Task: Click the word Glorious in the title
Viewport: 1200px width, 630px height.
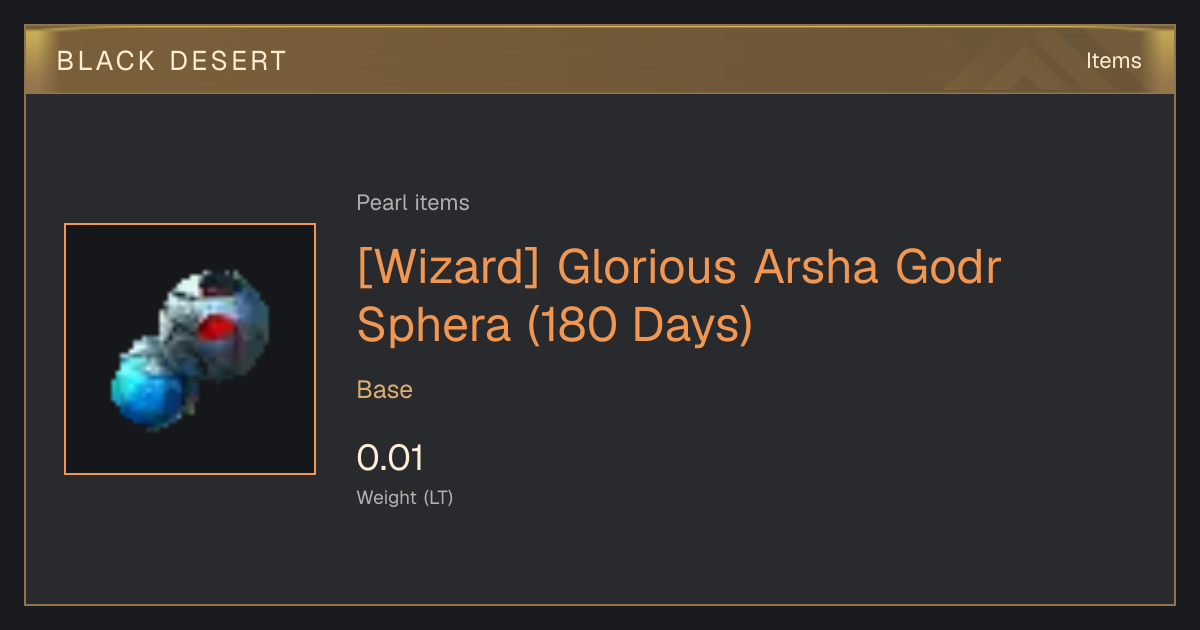Action: pos(647,269)
